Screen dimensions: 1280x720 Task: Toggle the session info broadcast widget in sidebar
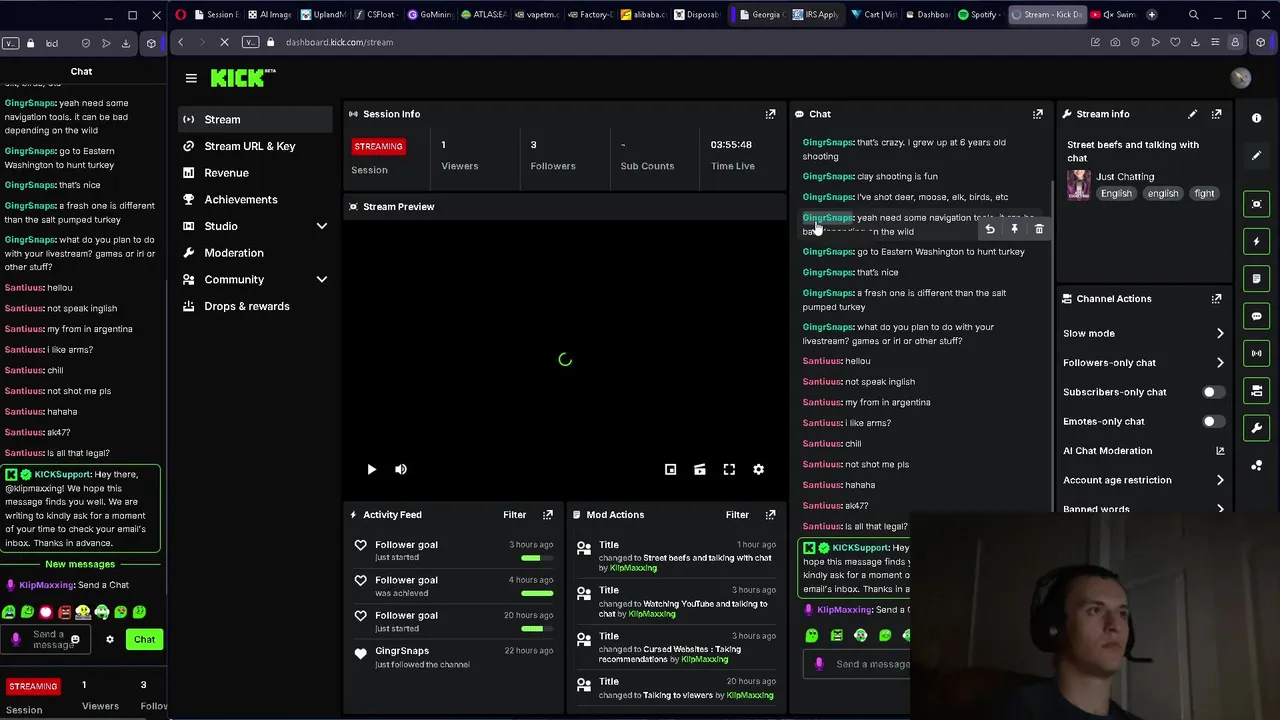pos(1256,353)
